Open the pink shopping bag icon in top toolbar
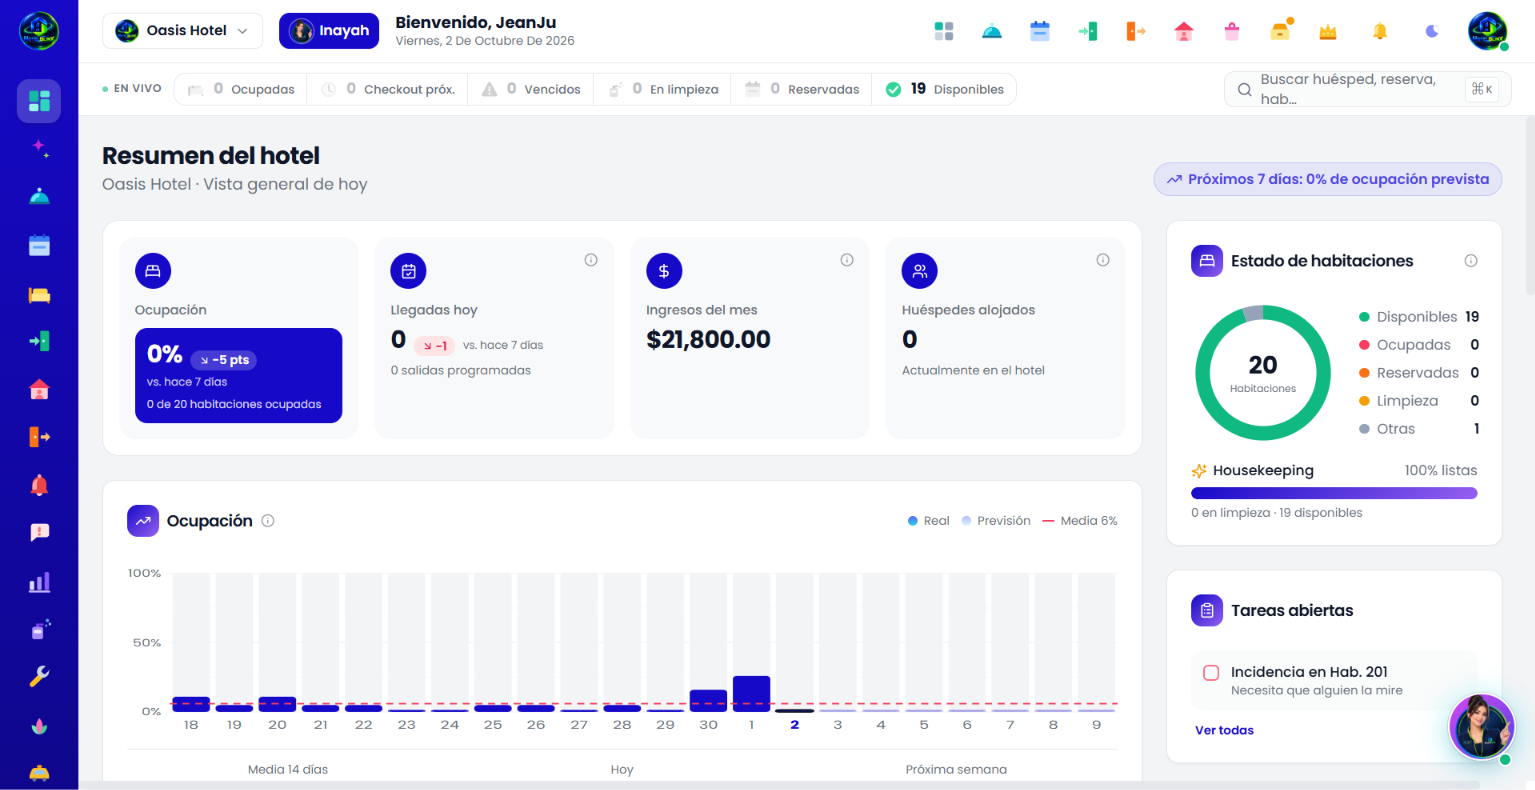This screenshot has height=790, width=1535. [1232, 31]
